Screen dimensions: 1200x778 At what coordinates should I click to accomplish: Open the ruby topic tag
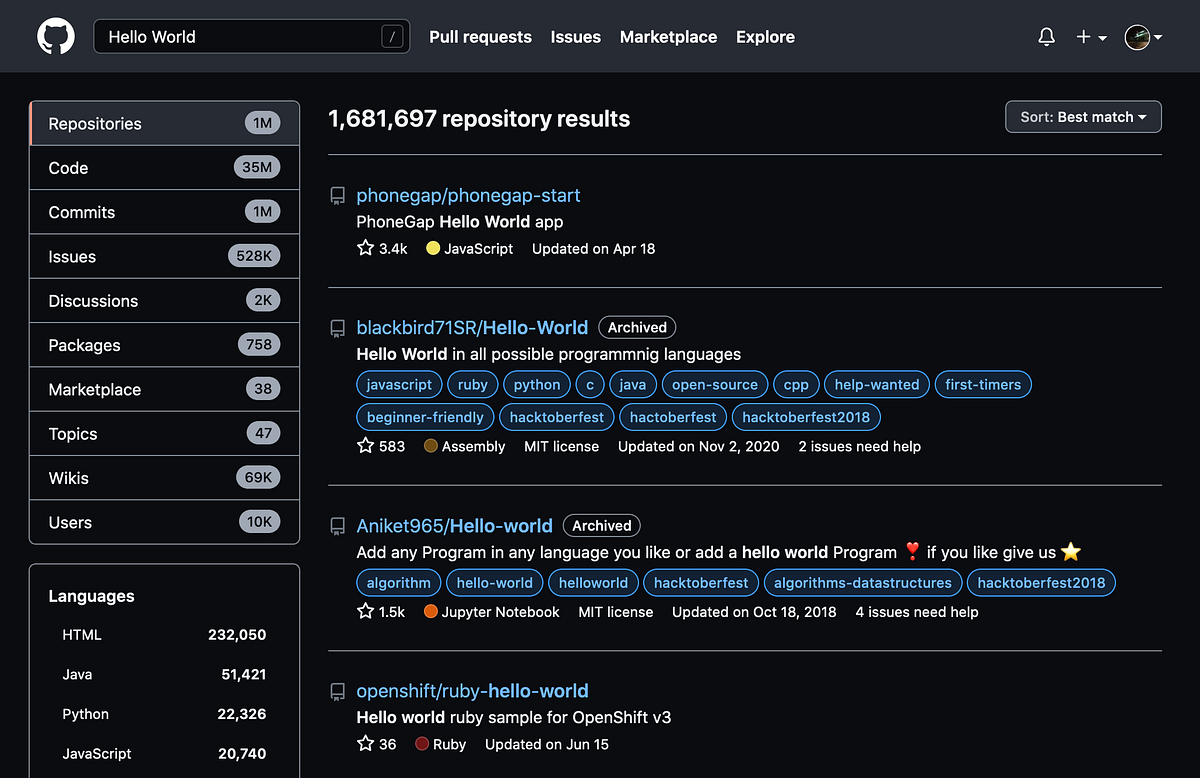tap(473, 384)
